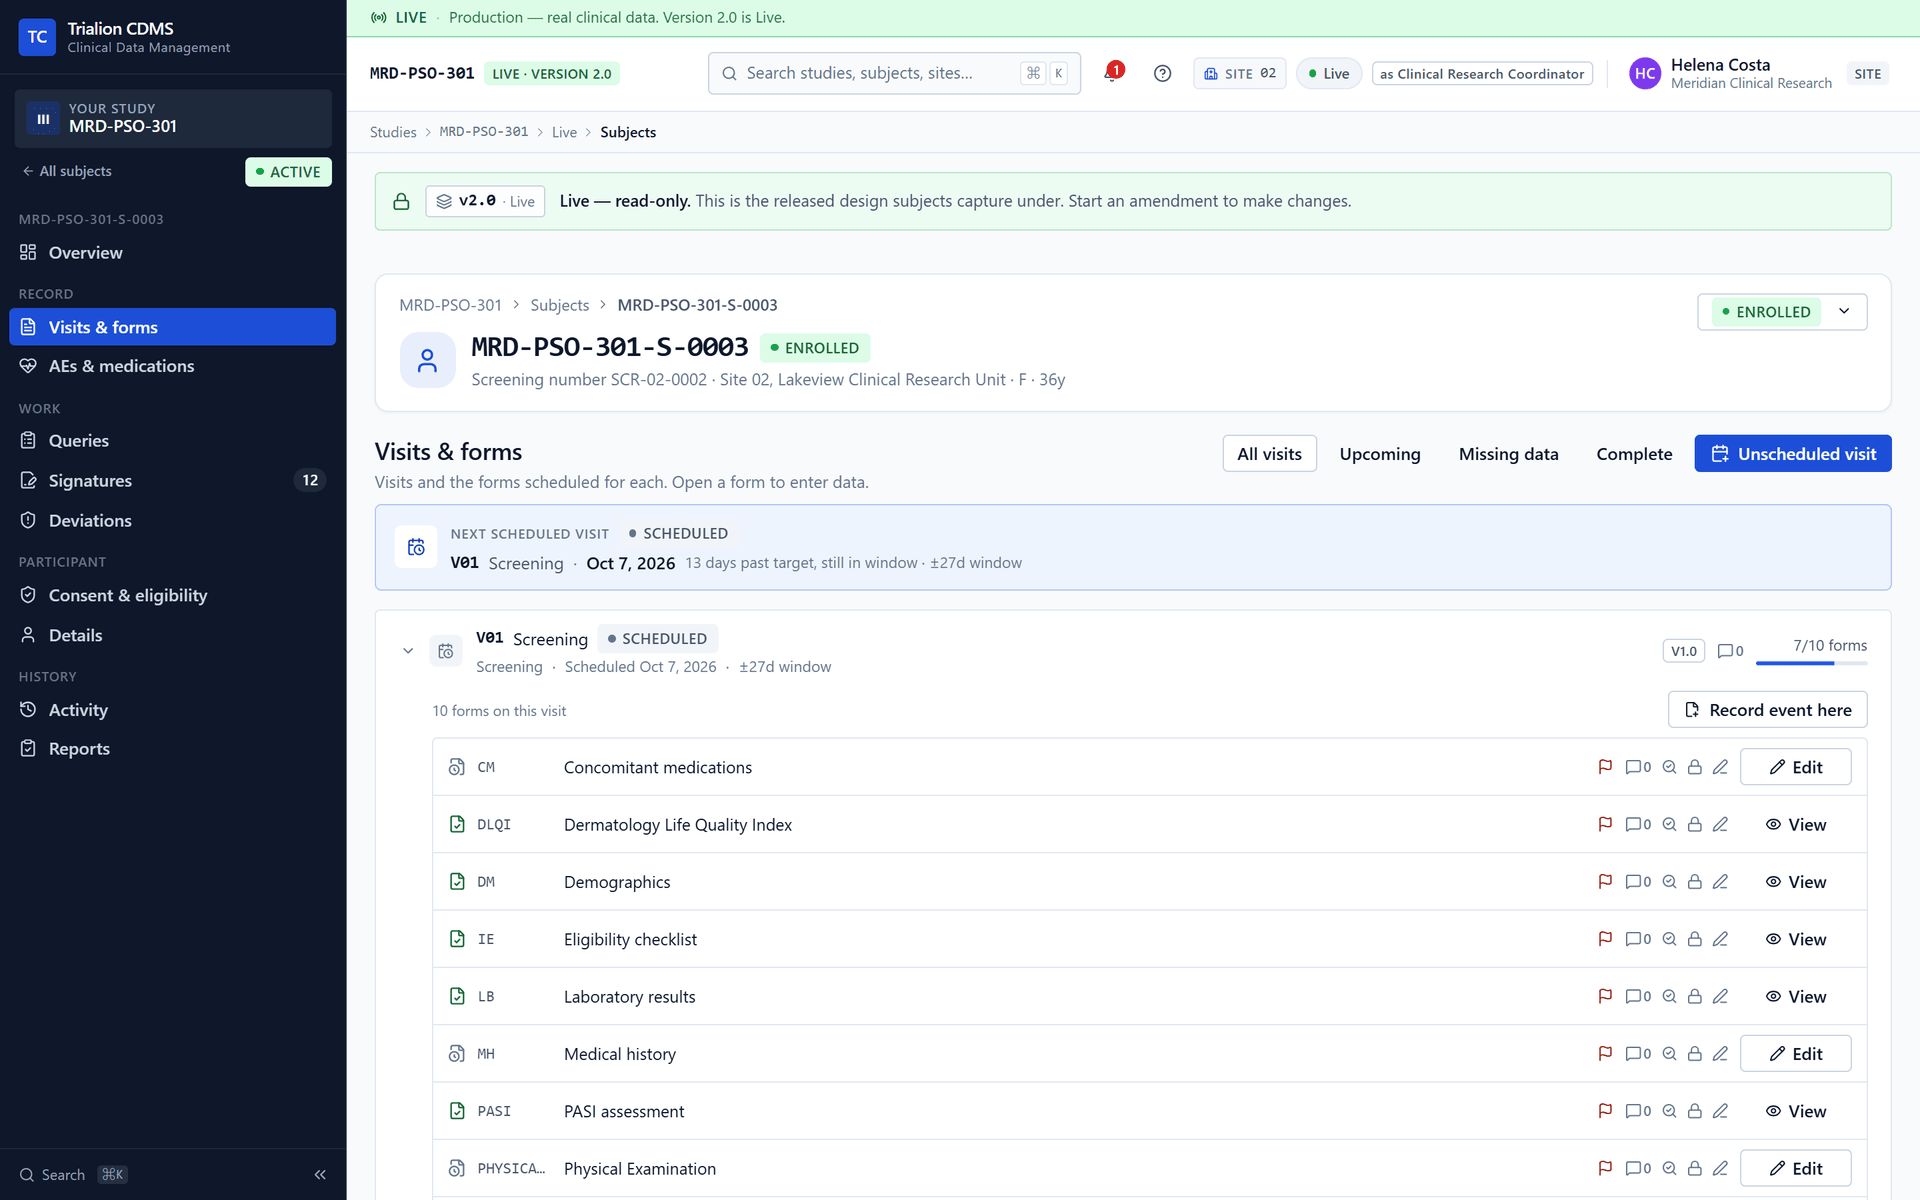Open the Clinical Research Coordinator role selector
Screen dimensions: 1920x1200
(x=1482, y=74)
